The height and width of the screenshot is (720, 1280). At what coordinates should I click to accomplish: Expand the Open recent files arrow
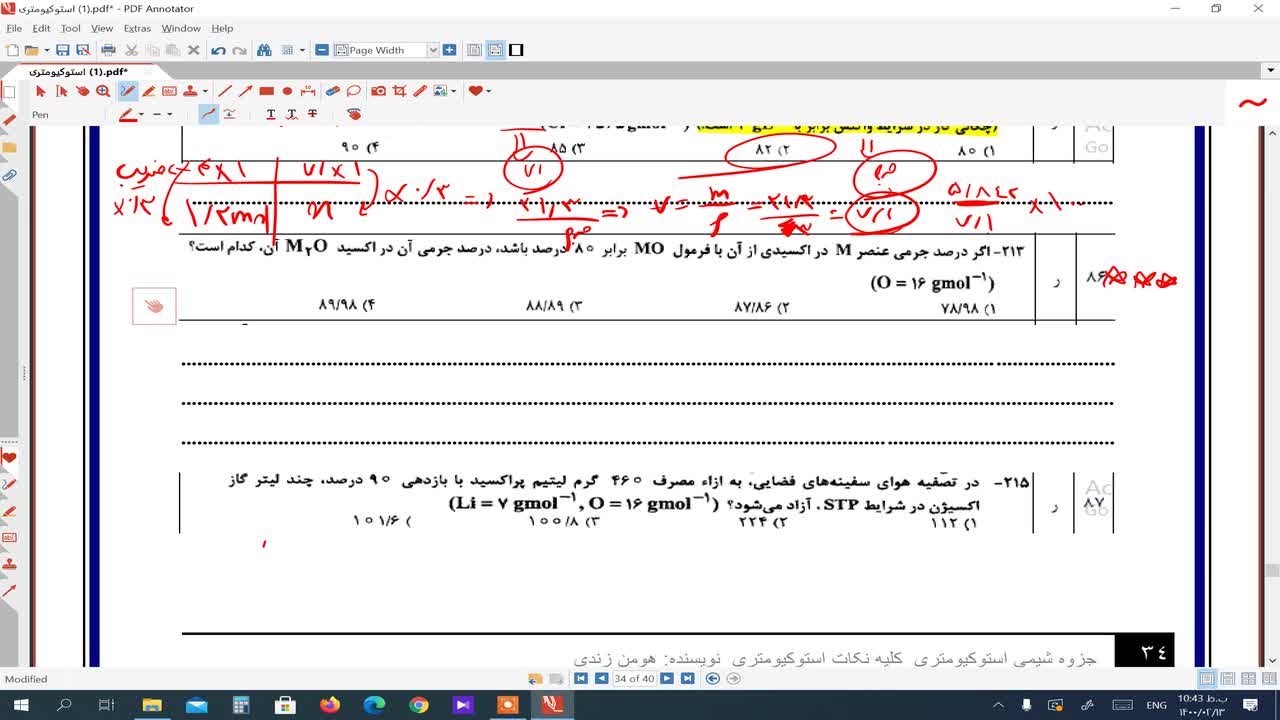(x=46, y=50)
